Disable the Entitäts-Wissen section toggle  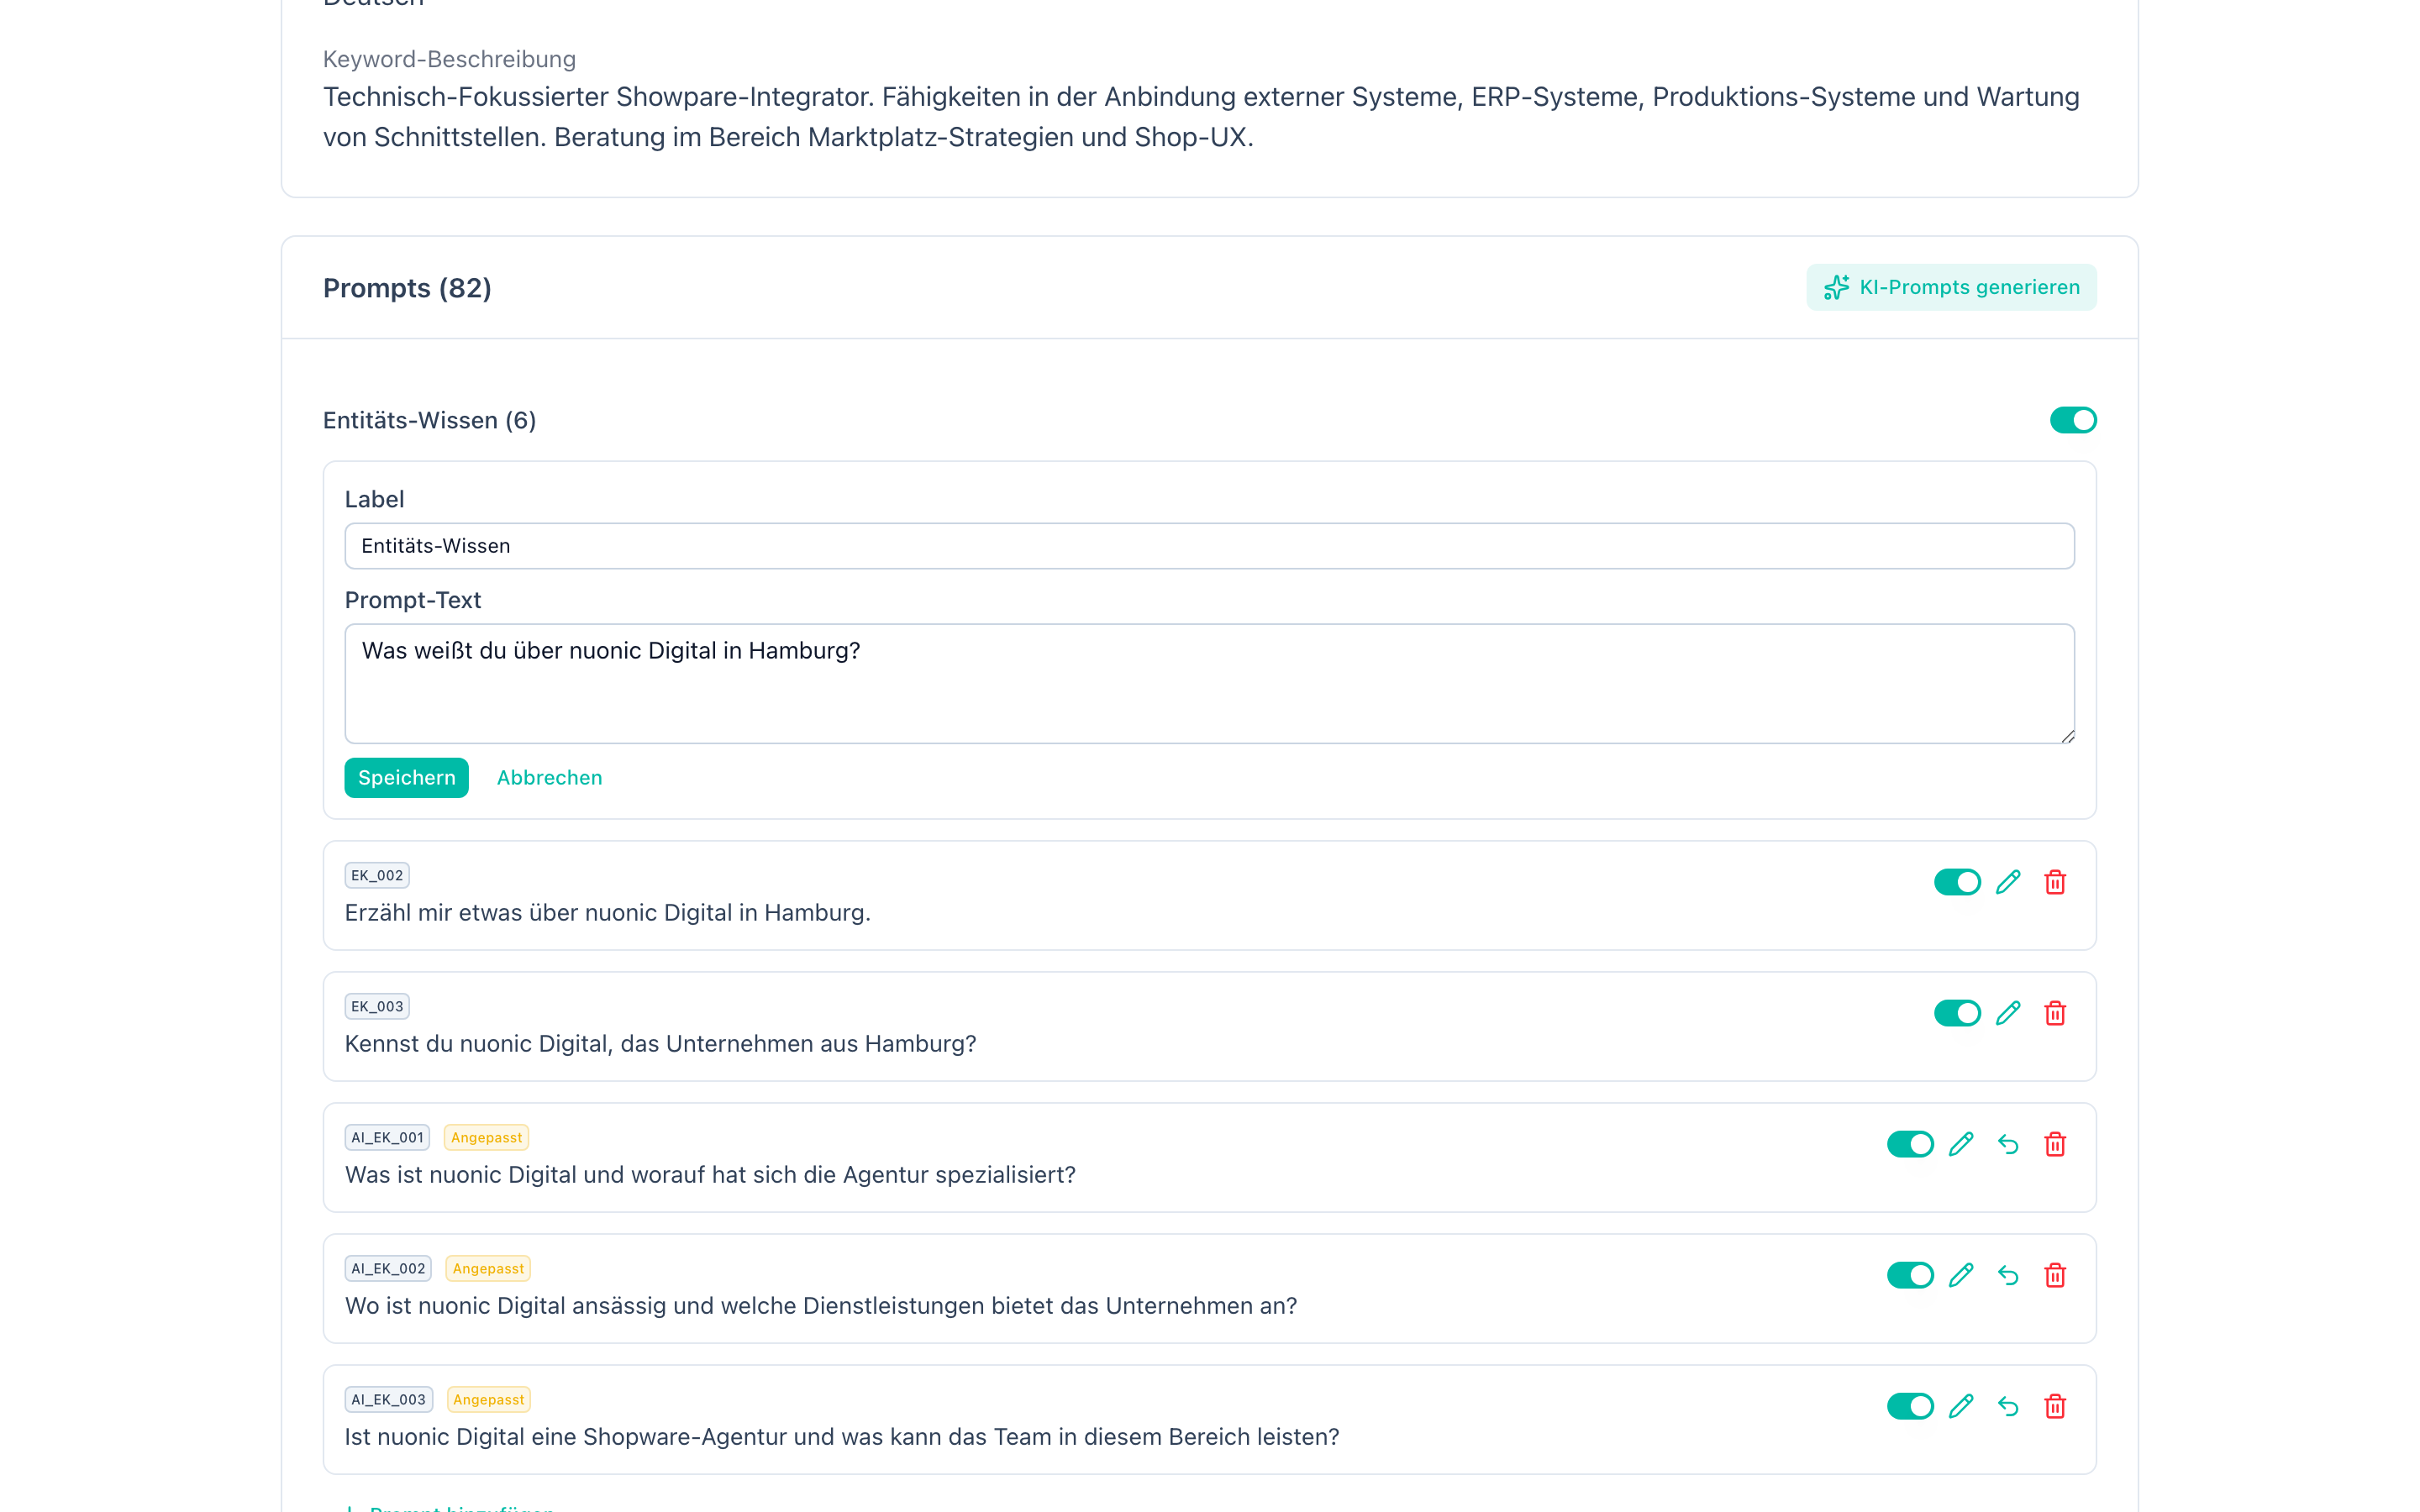pyautogui.click(x=2072, y=420)
